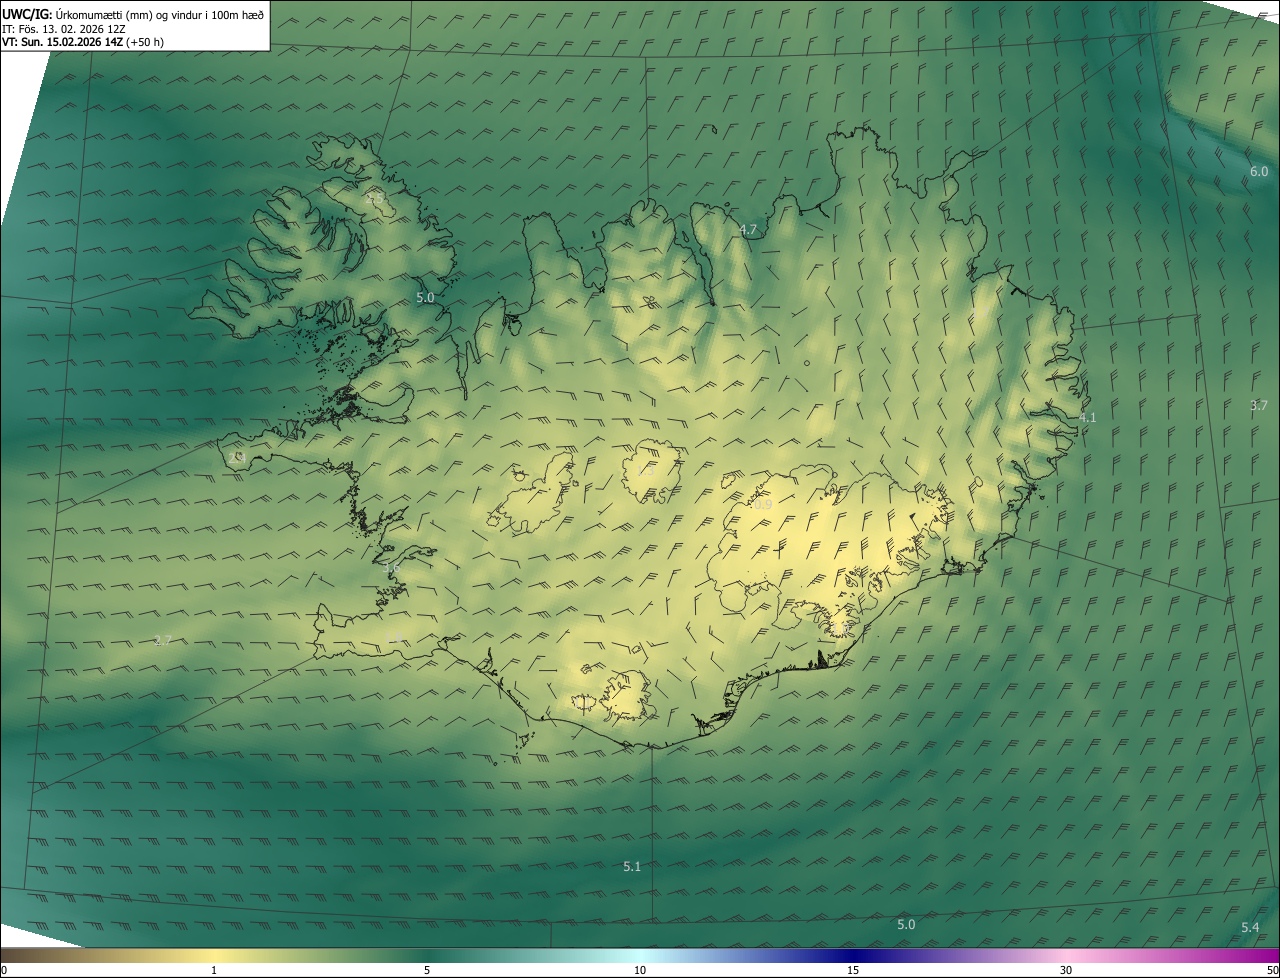Click the 3.6 value label on the west coast

(392, 568)
